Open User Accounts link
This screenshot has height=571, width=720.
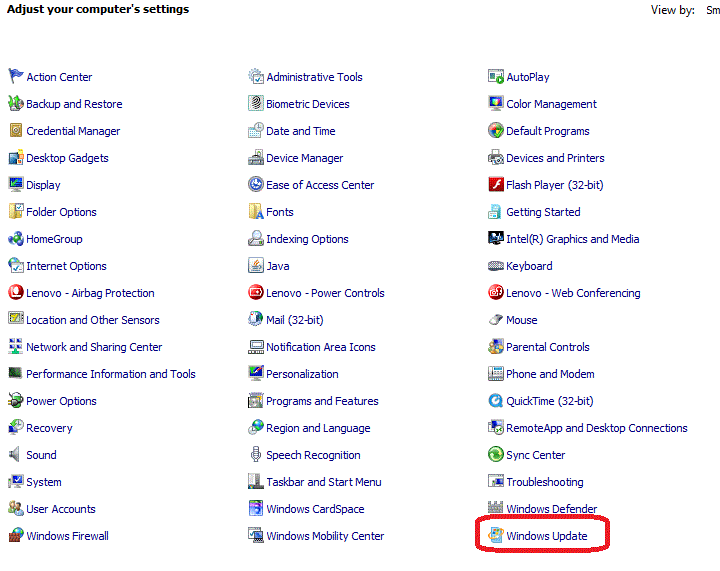coord(61,509)
